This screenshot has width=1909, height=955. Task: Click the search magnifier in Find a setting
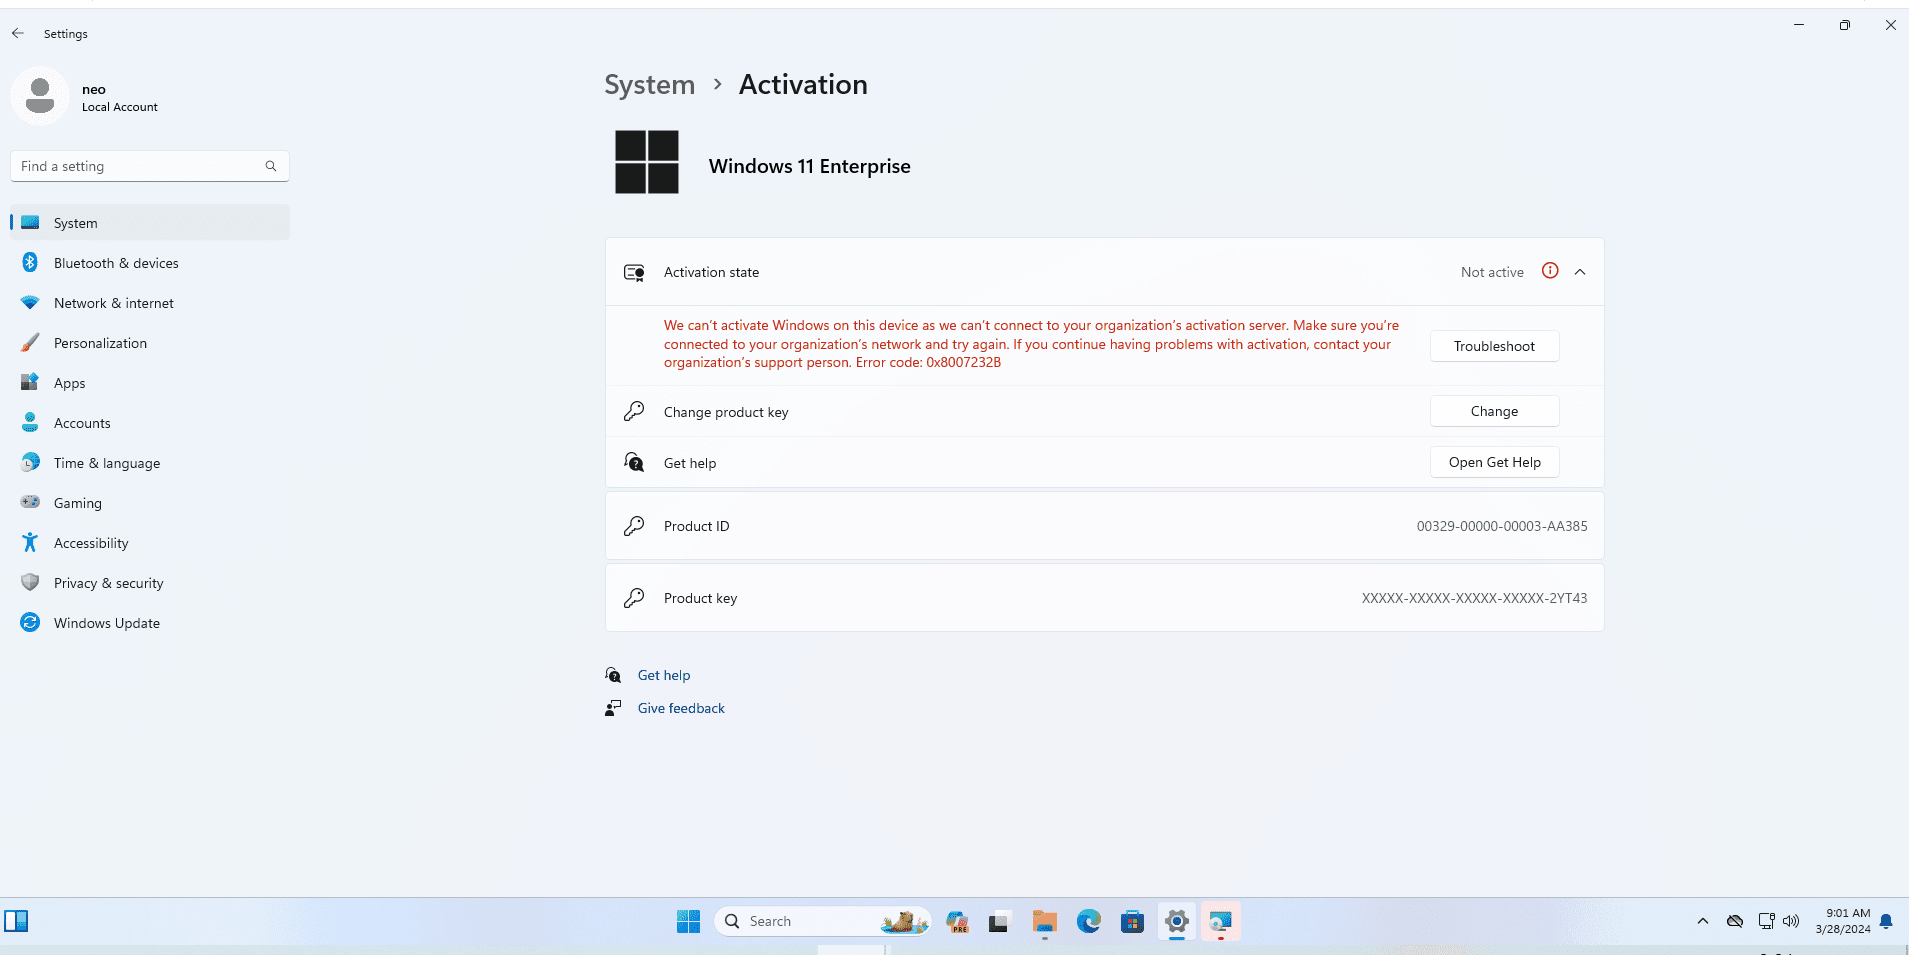click(271, 166)
